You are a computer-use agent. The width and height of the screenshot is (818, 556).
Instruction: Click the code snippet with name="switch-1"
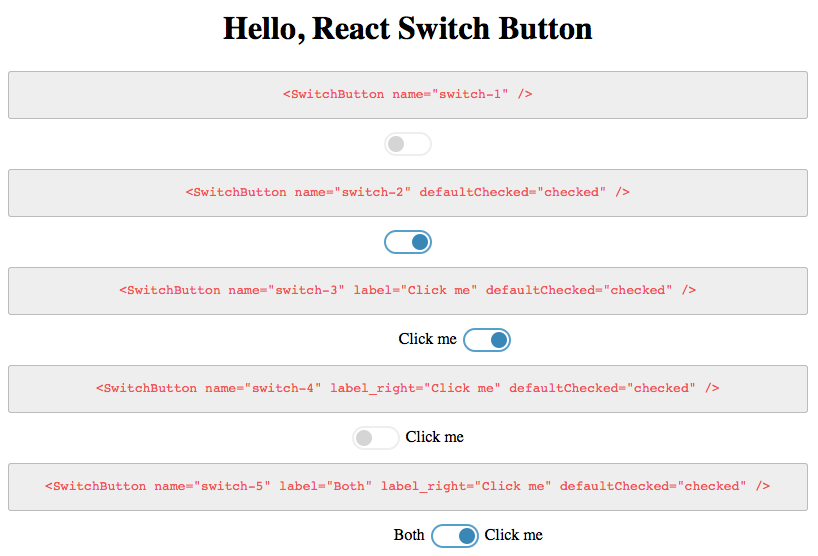coord(408,94)
